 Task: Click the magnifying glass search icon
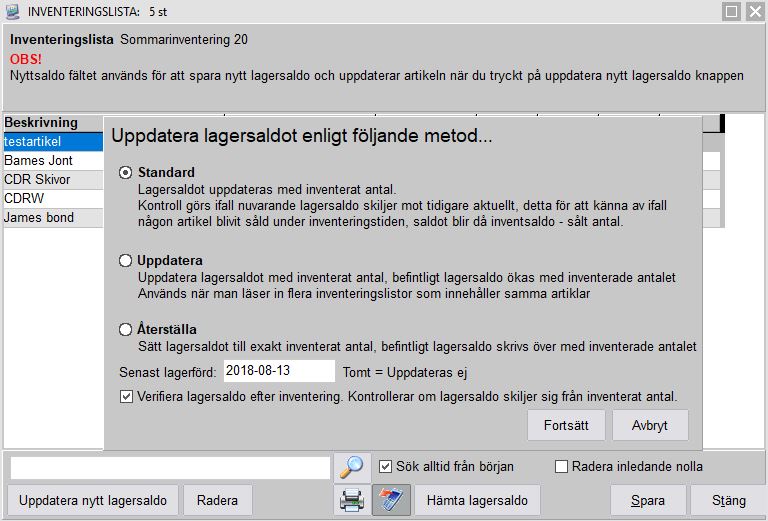(351, 467)
